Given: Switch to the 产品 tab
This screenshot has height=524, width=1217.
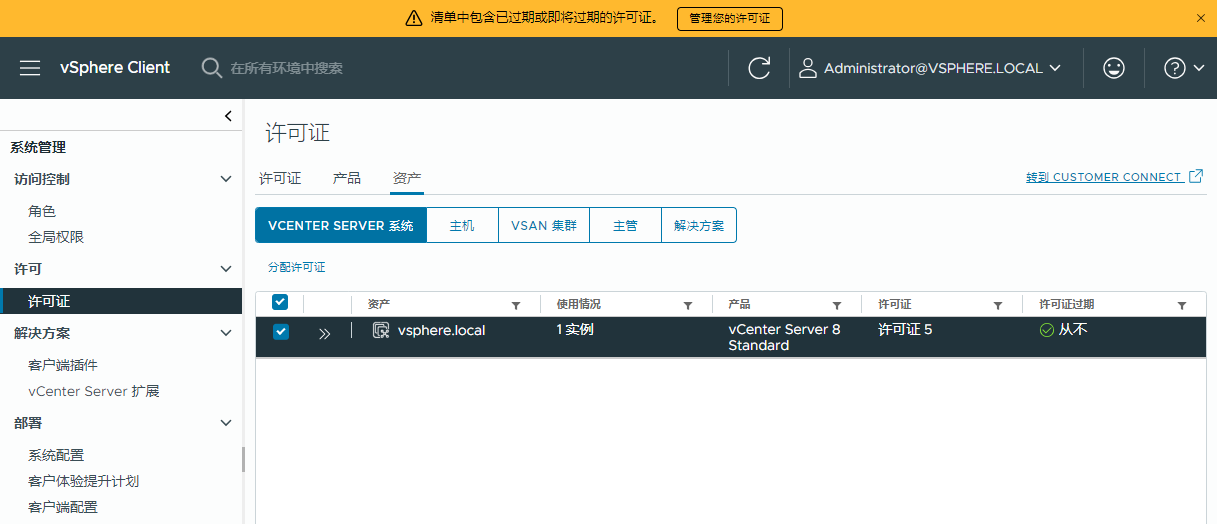Looking at the screenshot, I should coord(347,177).
